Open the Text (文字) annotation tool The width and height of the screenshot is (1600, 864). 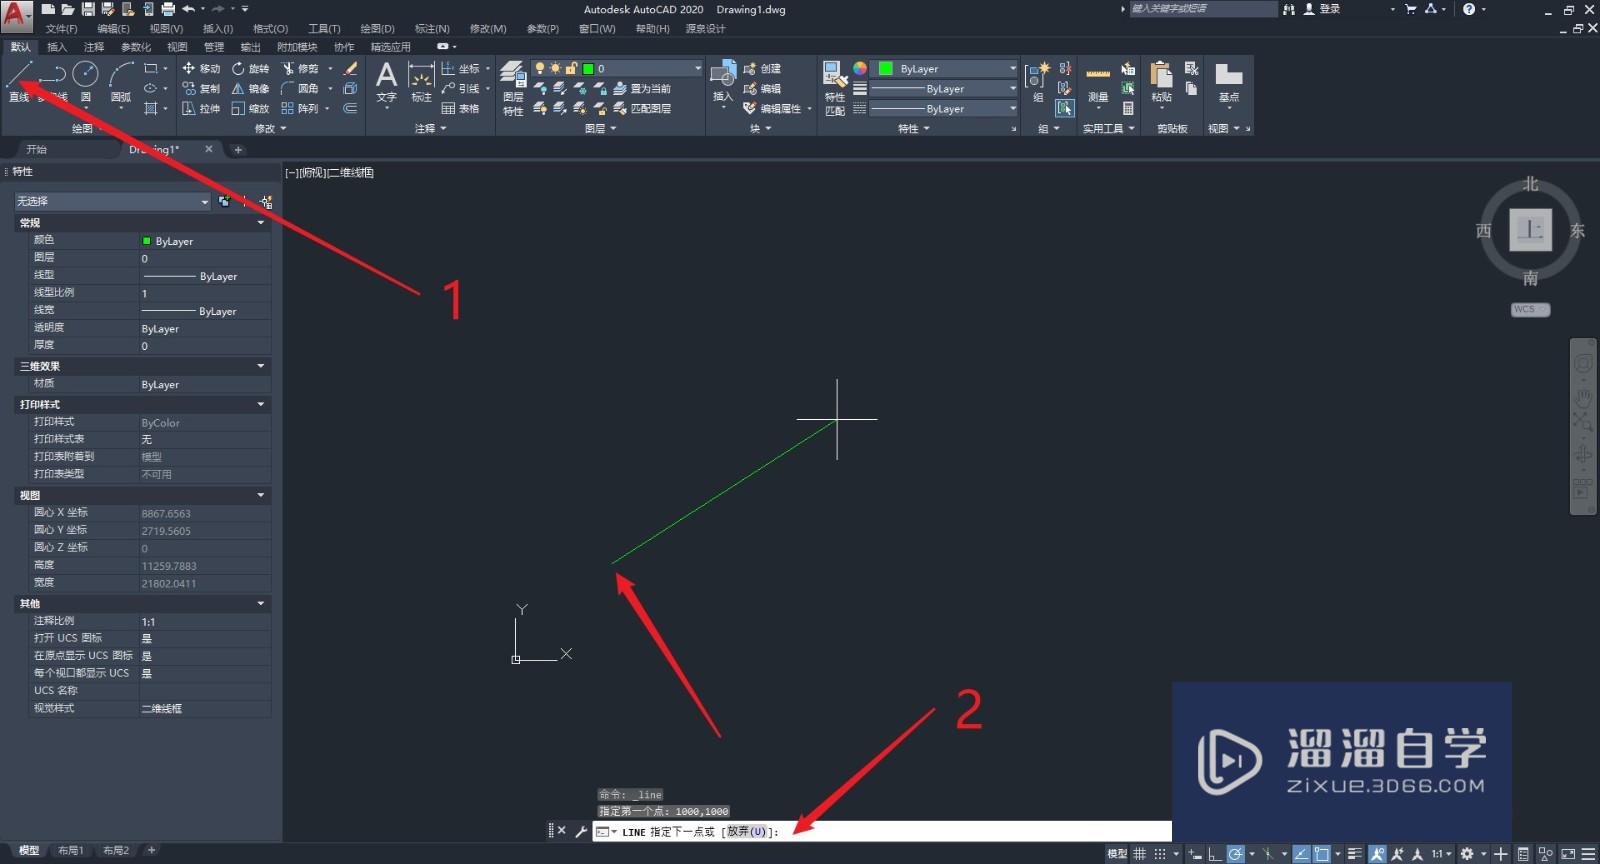(x=386, y=82)
